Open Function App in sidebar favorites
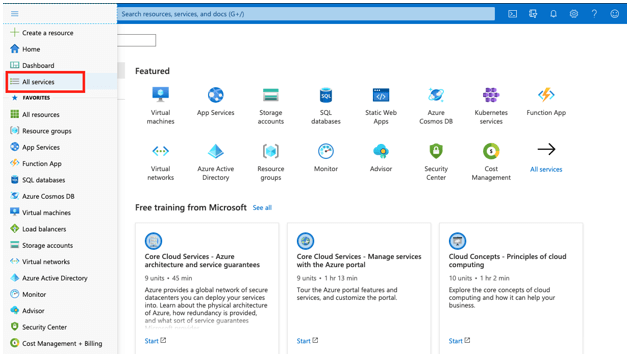631x362 pixels. pyautogui.click(x=36, y=164)
